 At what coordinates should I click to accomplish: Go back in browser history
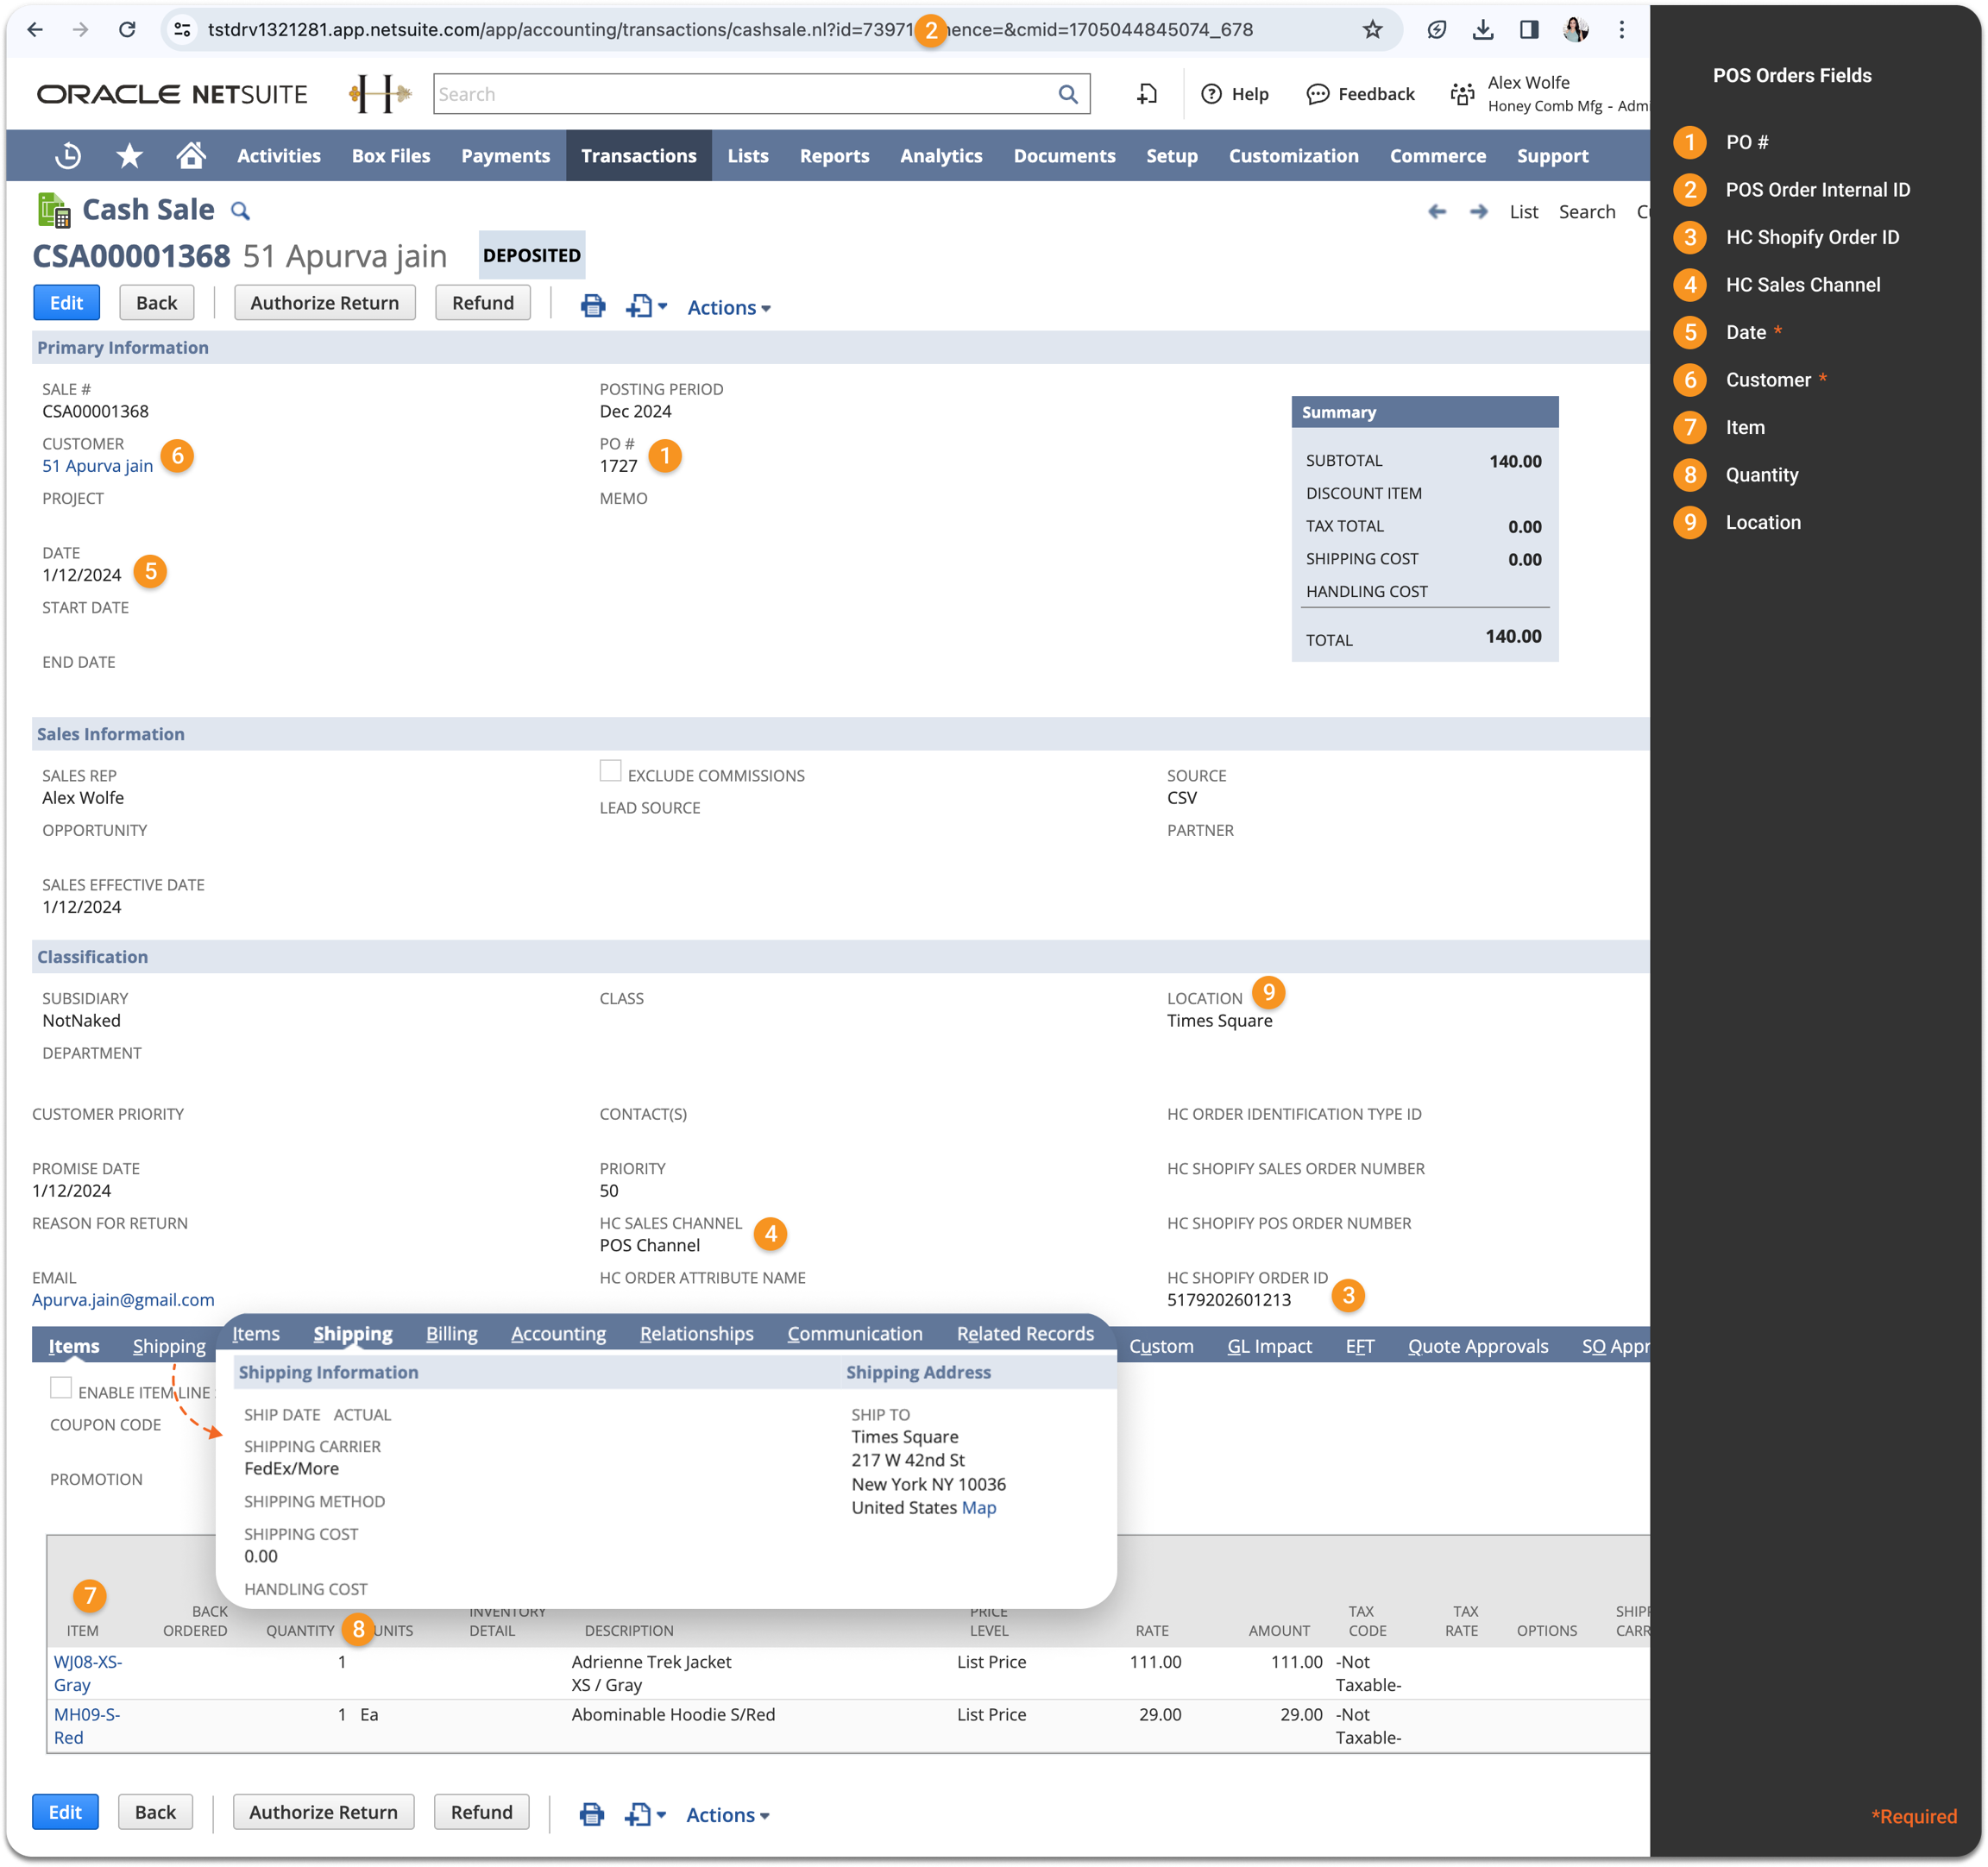tap(35, 30)
